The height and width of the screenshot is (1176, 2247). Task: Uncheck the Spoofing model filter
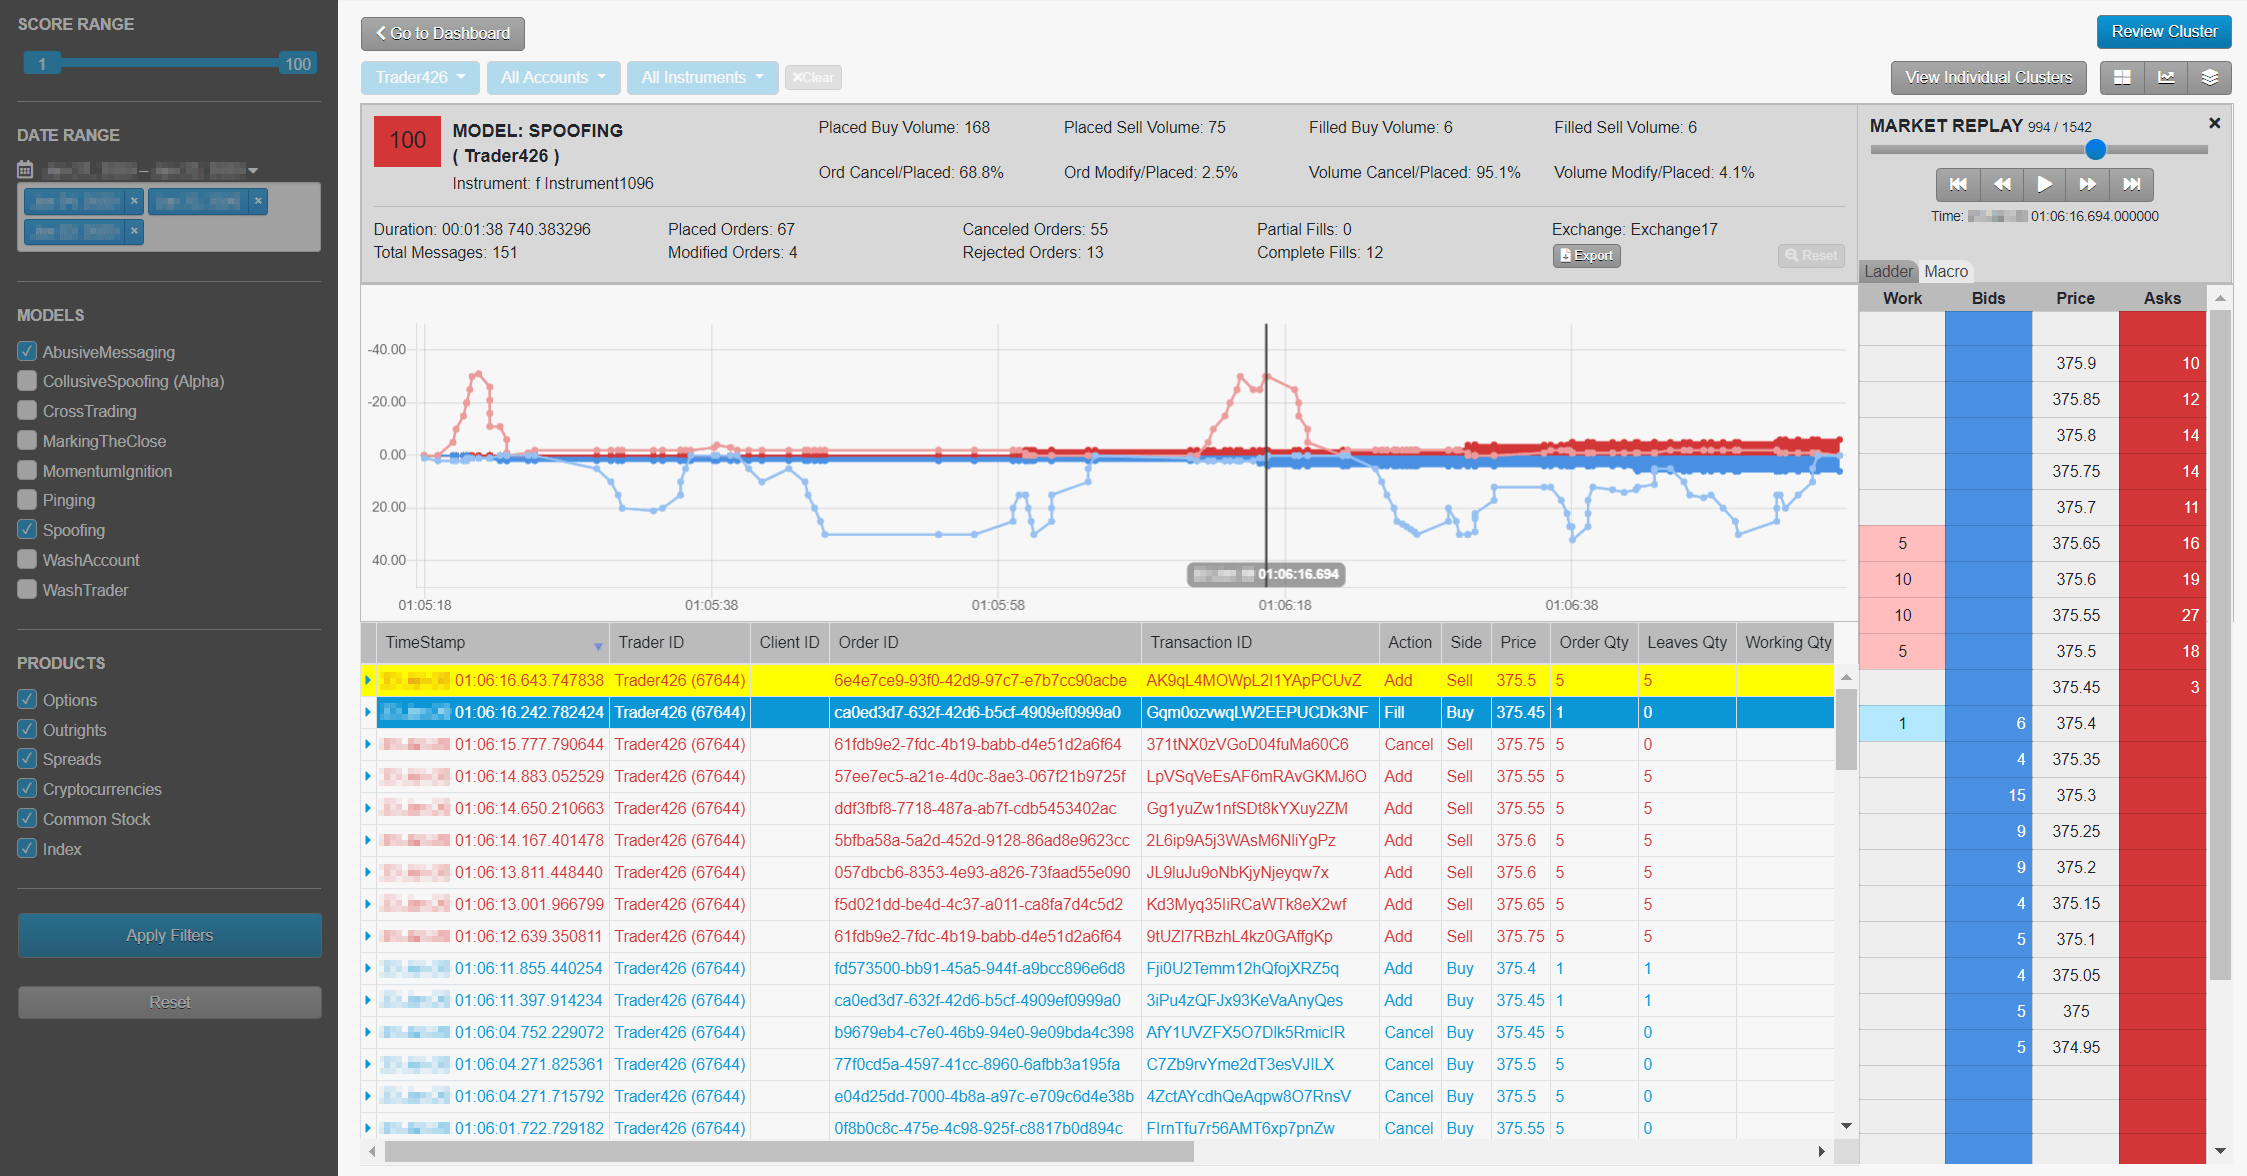tap(26, 529)
